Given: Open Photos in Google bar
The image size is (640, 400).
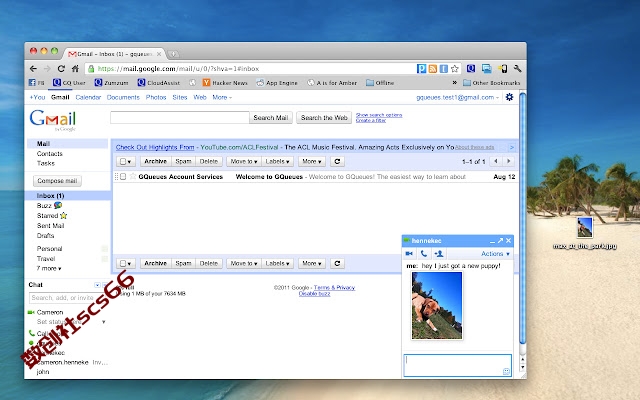Looking at the screenshot, I should pos(156,97).
